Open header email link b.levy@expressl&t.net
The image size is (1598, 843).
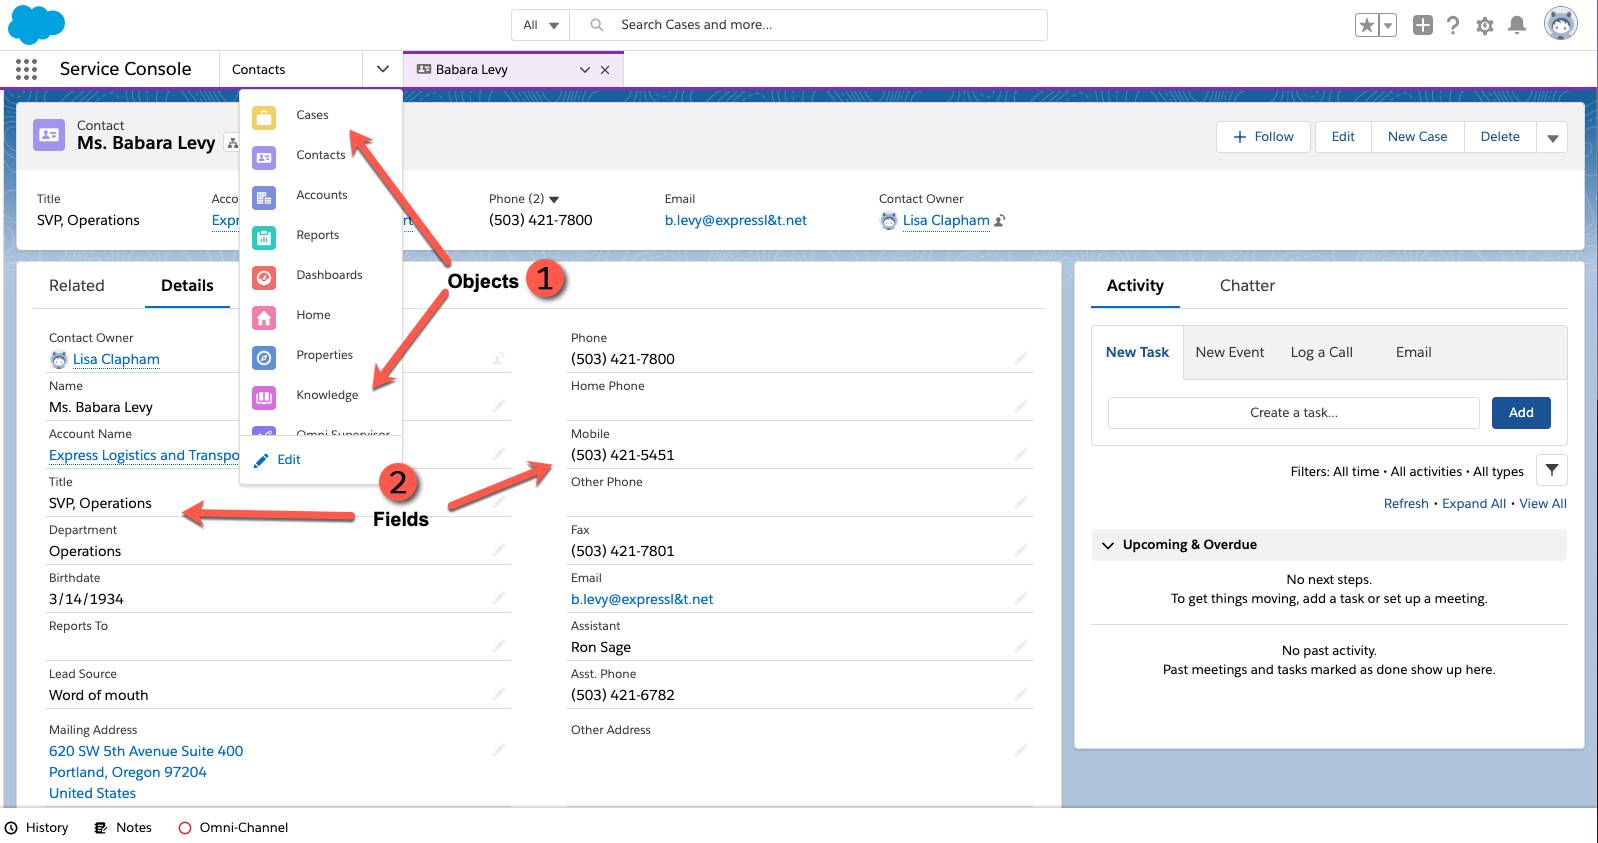[x=735, y=220]
